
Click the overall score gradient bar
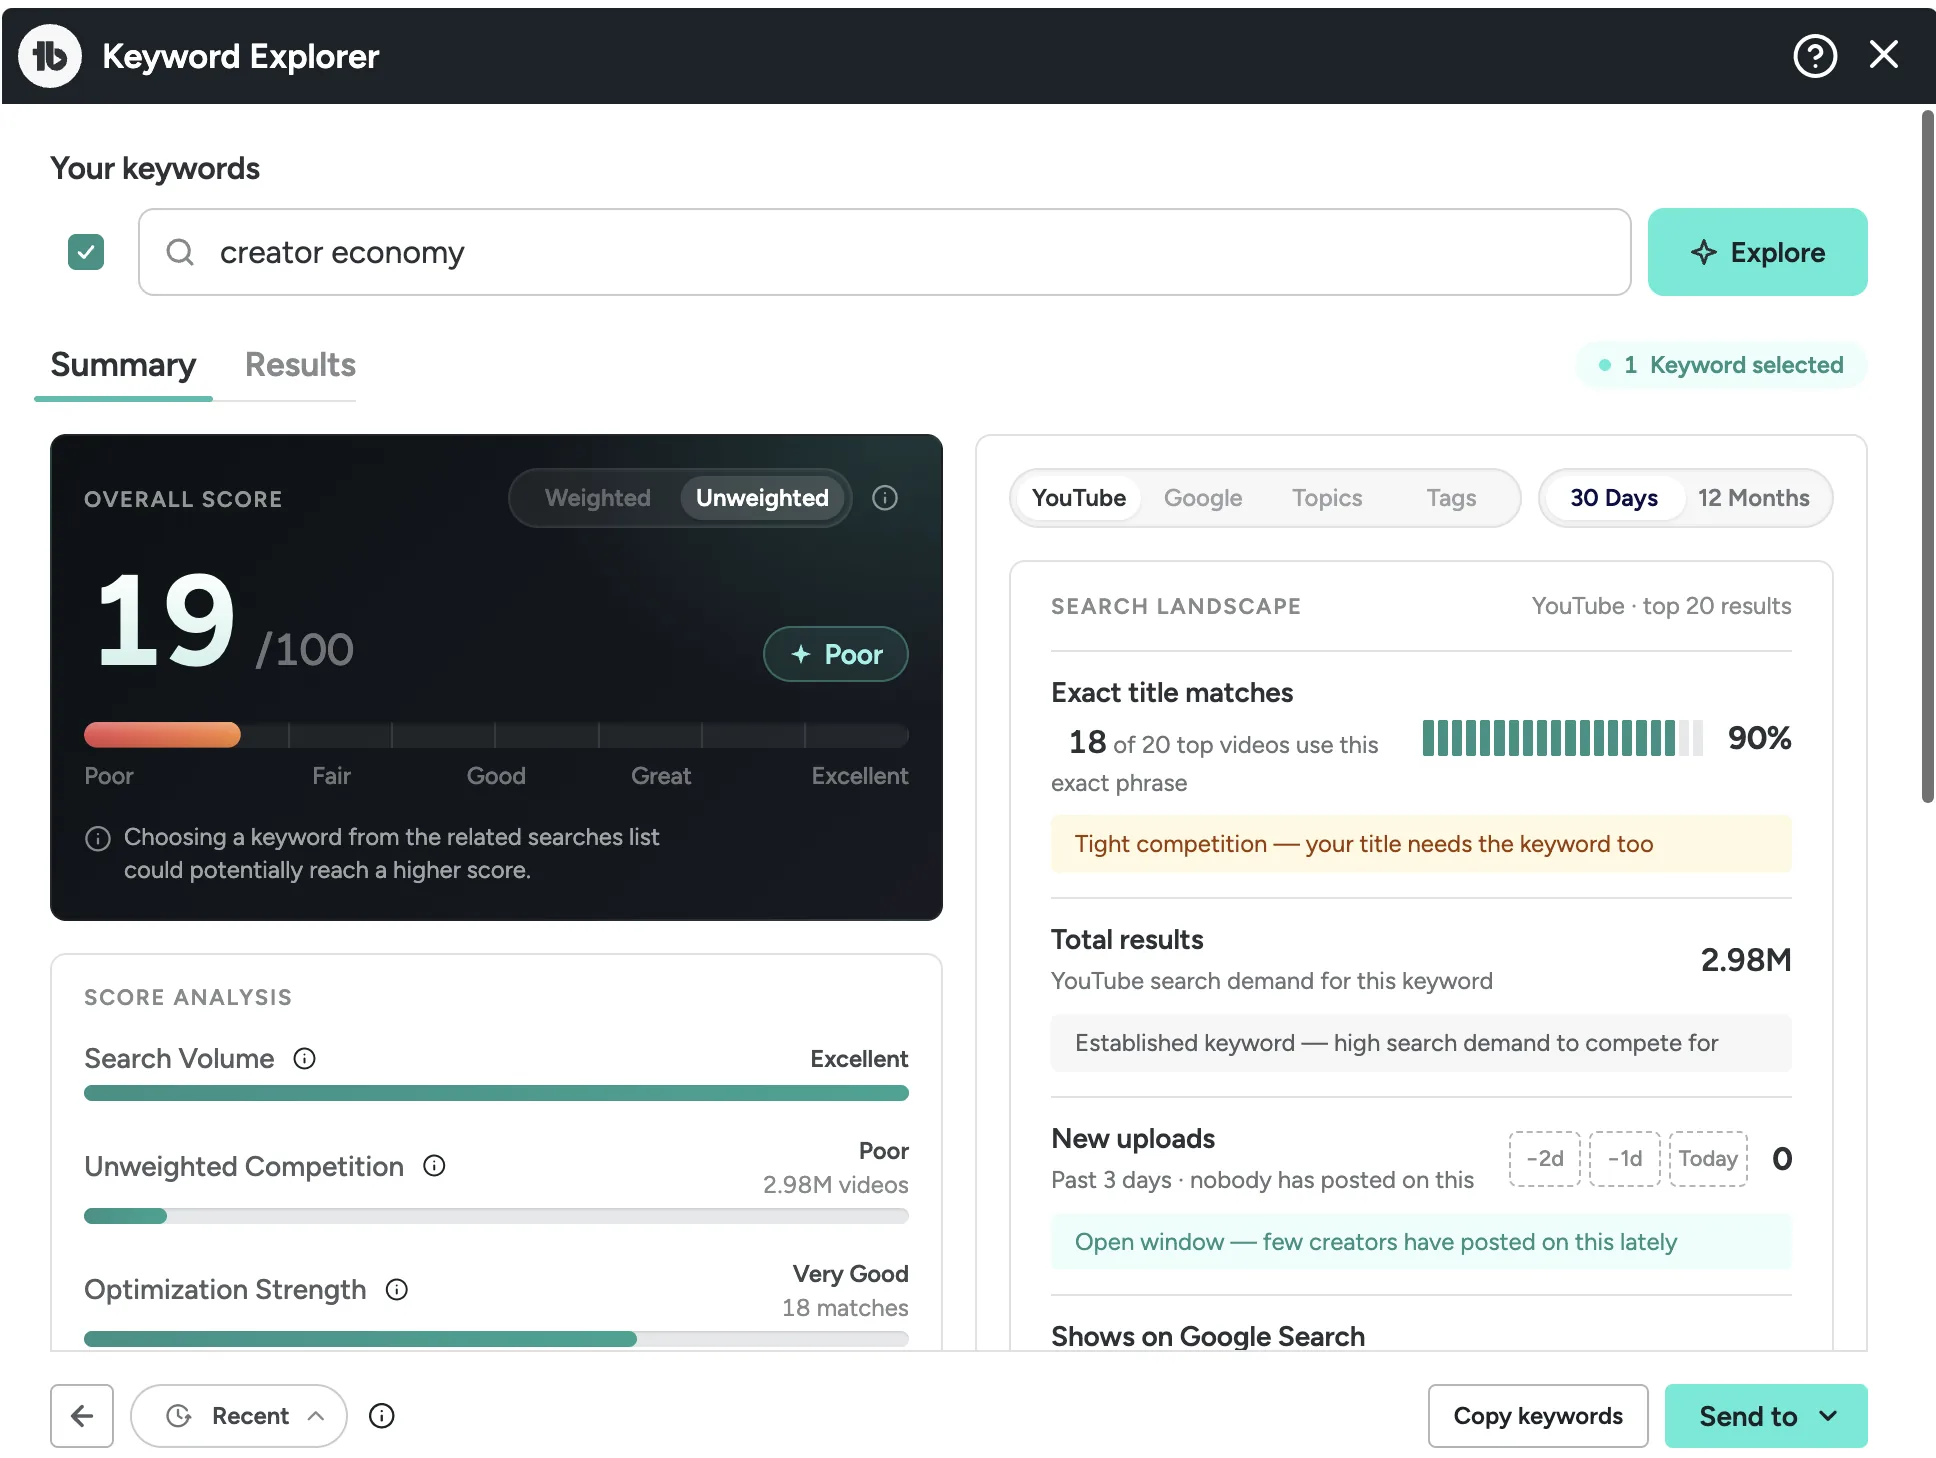click(496, 735)
